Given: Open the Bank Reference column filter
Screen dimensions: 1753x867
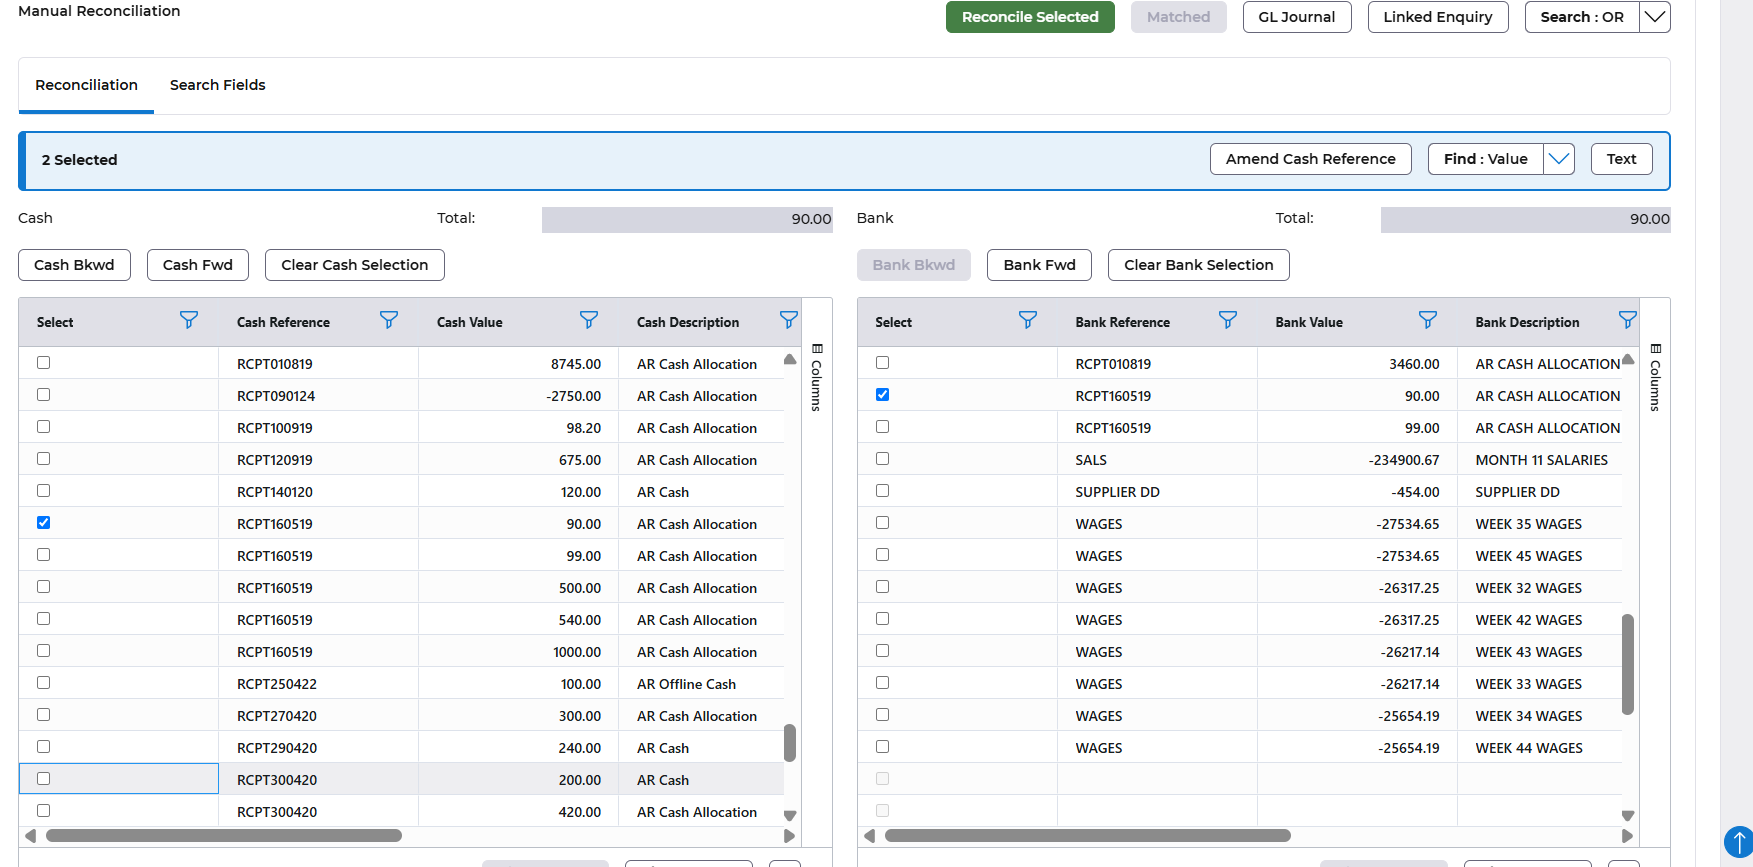Looking at the screenshot, I should (x=1227, y=320).
